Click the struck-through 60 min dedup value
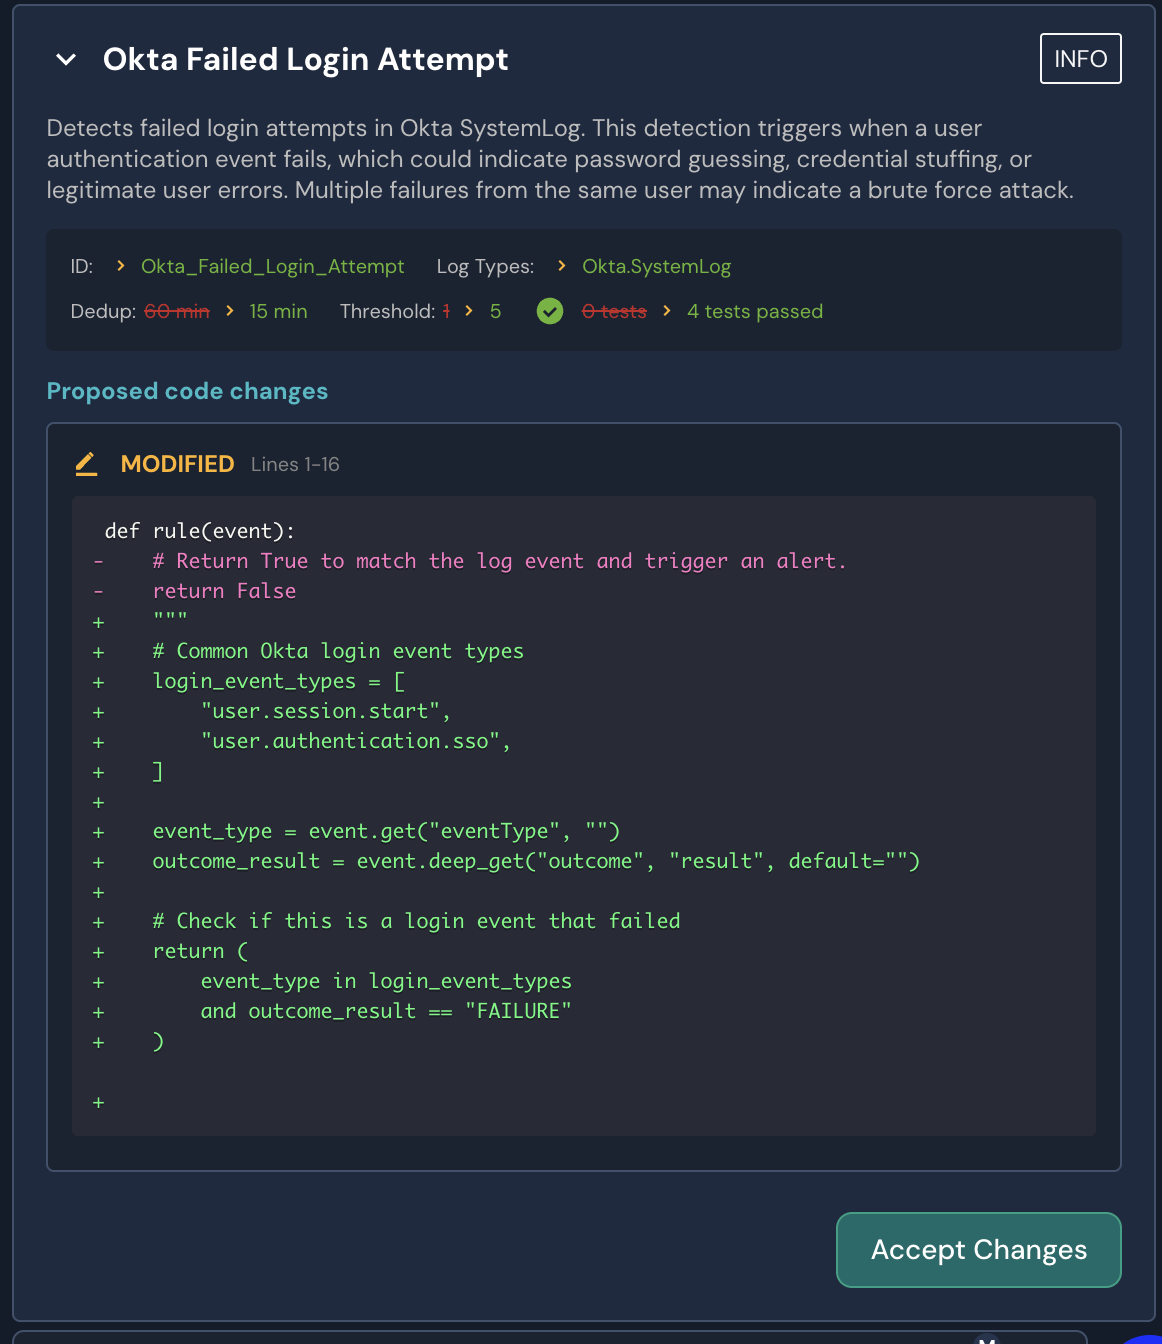Image resolution: width=1162 pixels, height=1344 pixels. point(177,312)
